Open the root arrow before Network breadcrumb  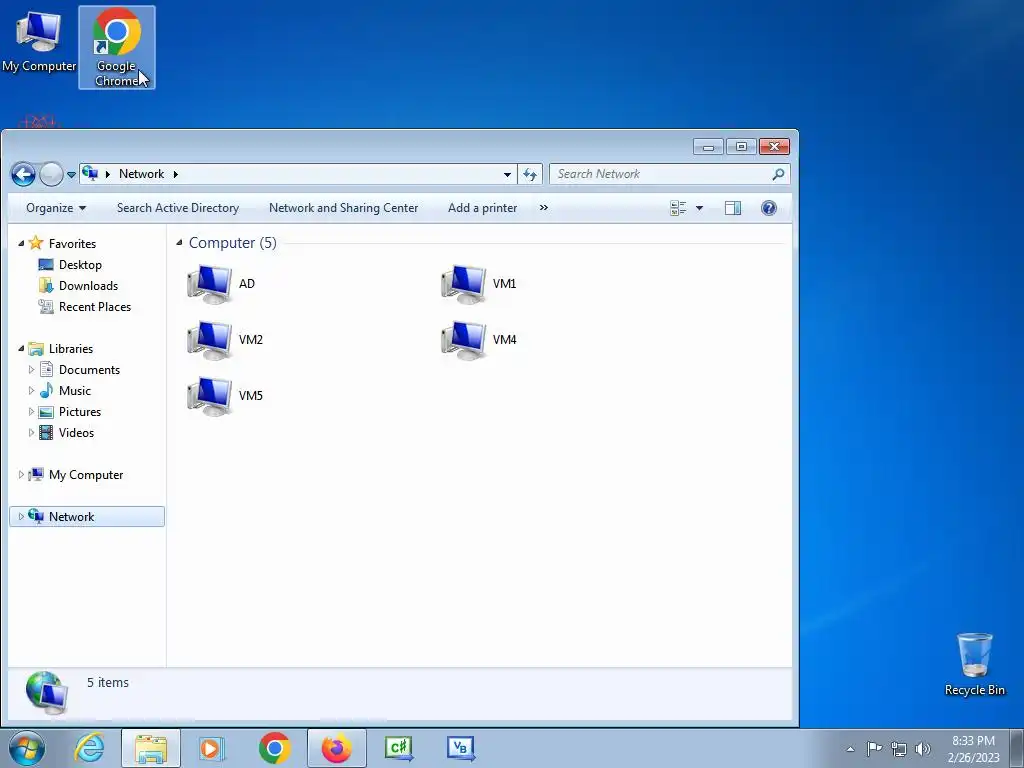coord(108,174)
